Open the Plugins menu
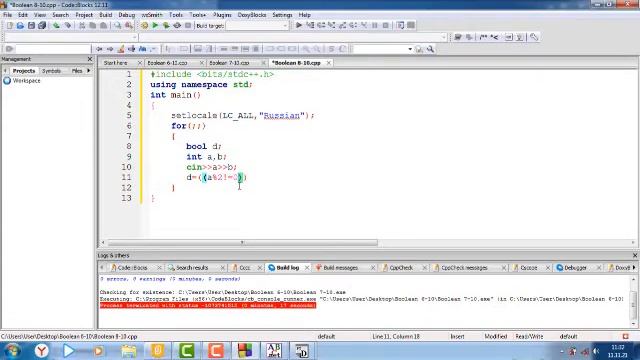The width and height of the screenshot is (640, 360). pyautogui.click(x=222, y=15)
